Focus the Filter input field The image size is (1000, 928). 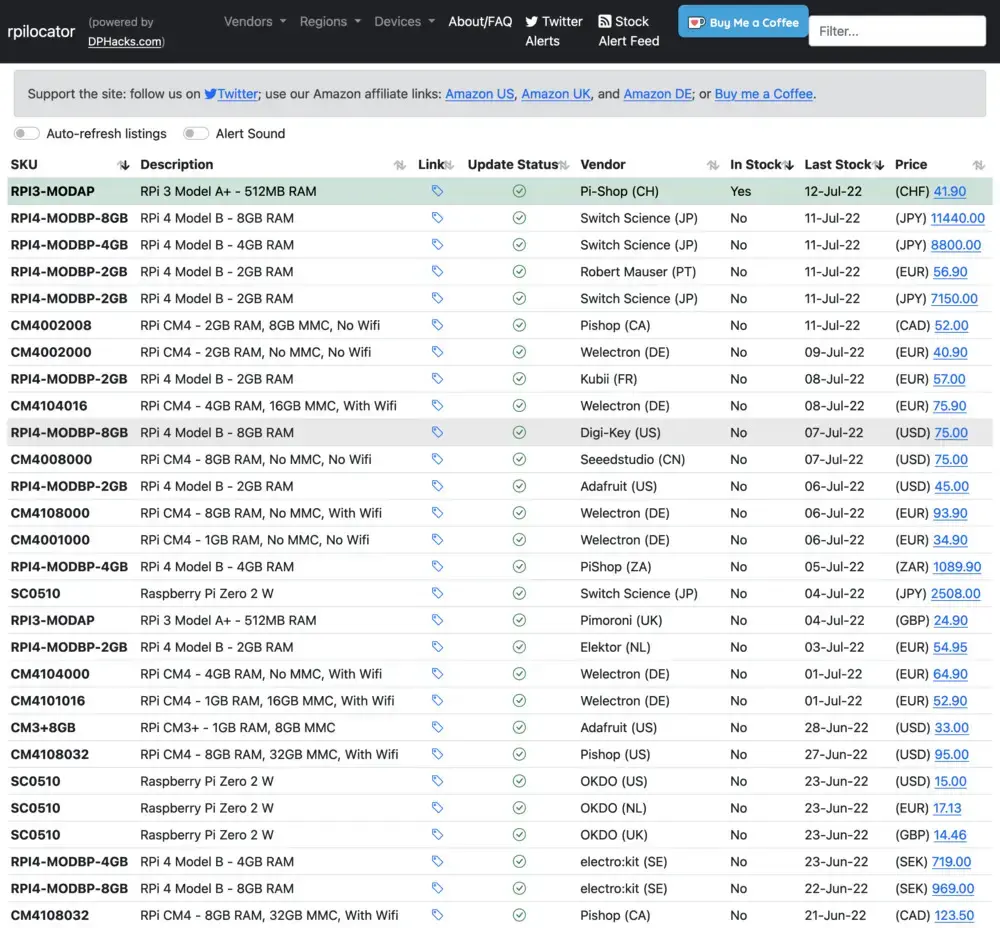(897, 31)
